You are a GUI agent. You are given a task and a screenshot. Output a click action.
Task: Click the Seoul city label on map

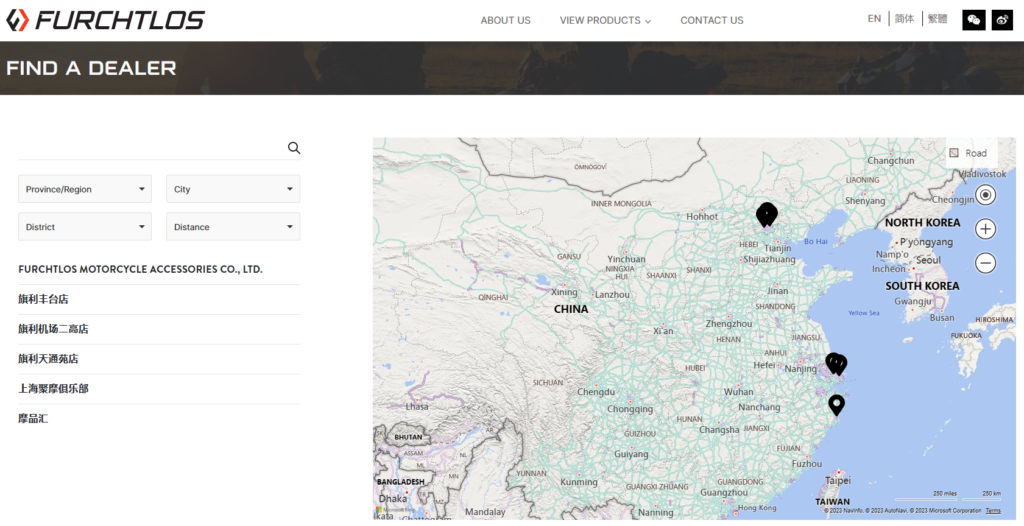(928, 260)
